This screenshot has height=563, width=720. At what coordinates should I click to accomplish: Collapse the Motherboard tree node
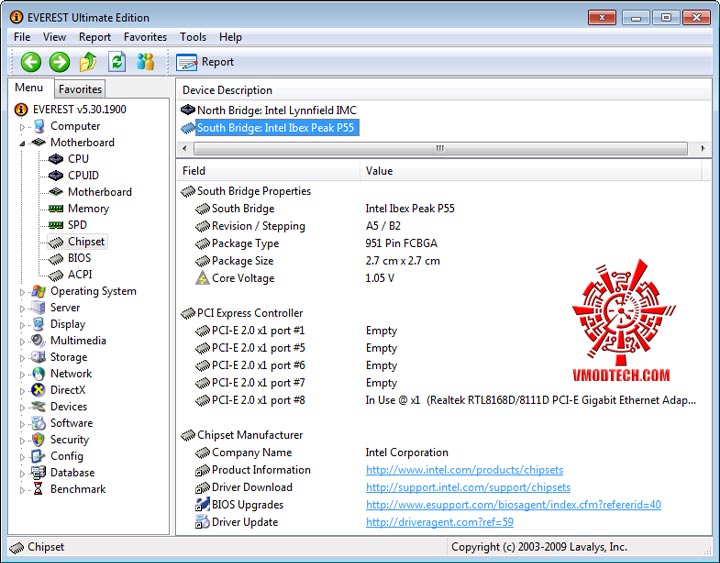click(22, 143)
